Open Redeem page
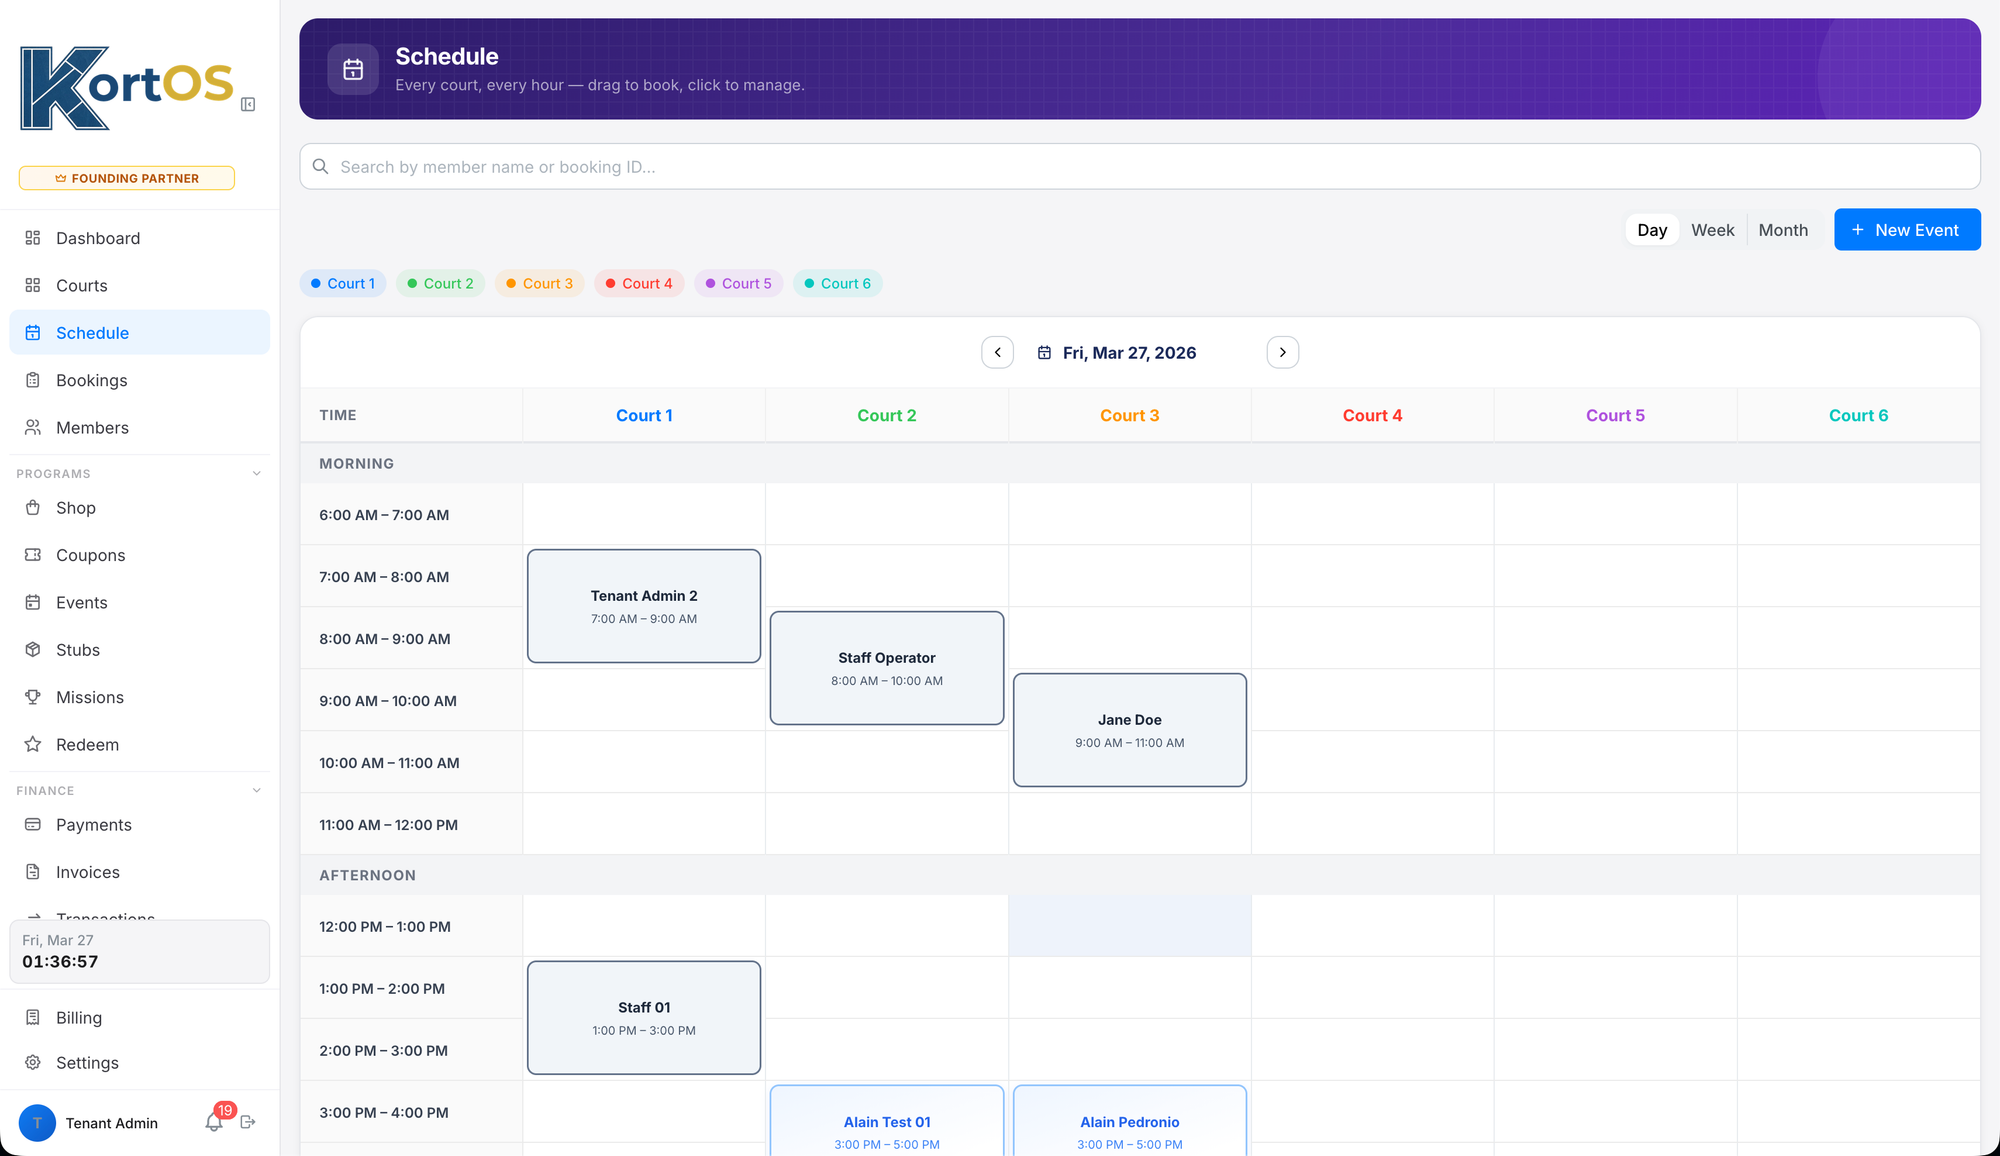The height and width of the screenshot is (1156, 2000). (x=139, y=744)
